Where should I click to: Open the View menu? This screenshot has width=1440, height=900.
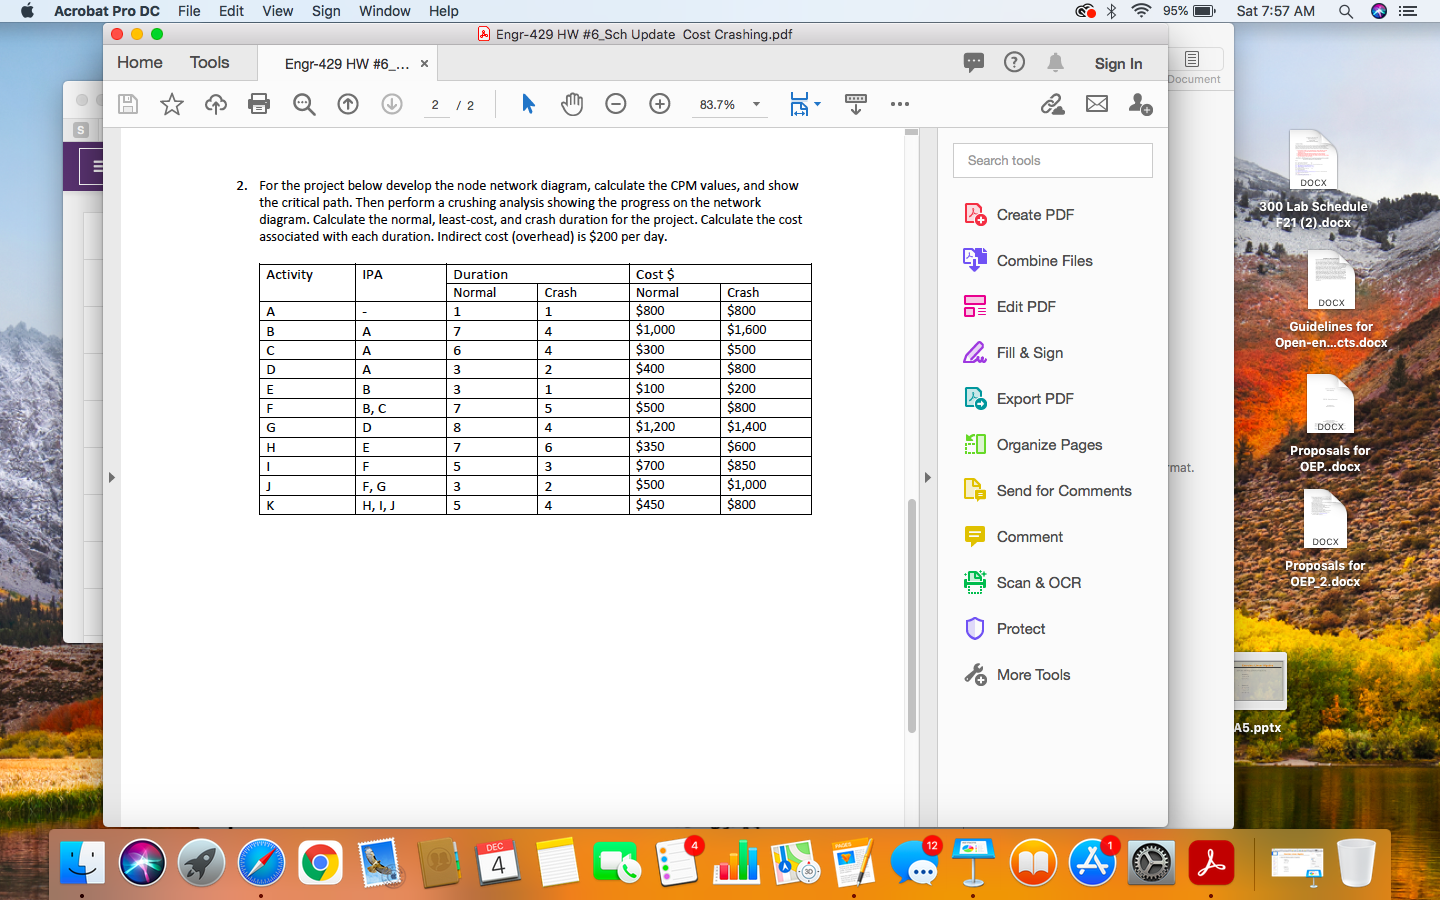click(x=277, y=11)
